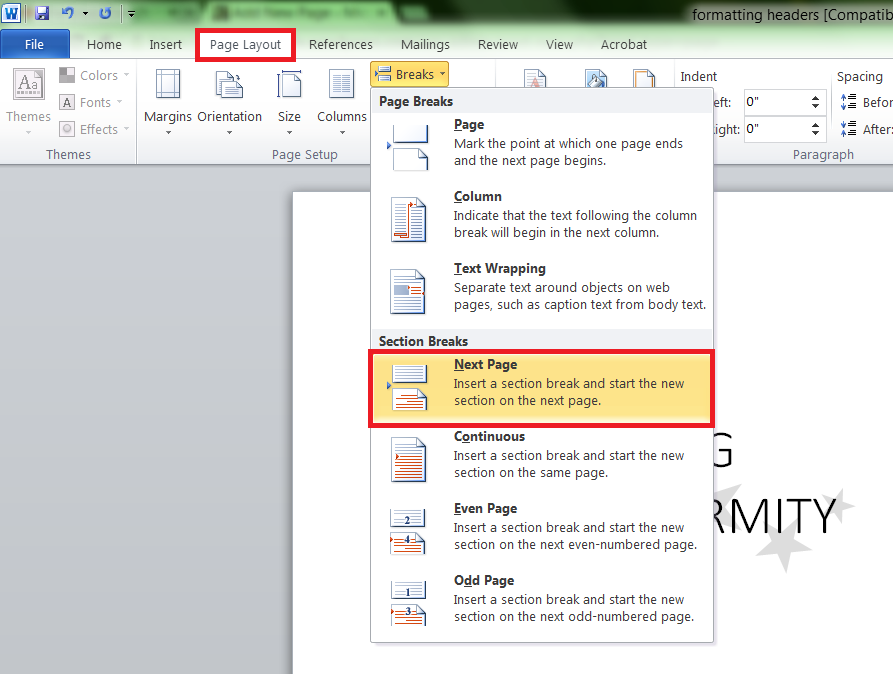The width and height of the screenshot is (893, 674).
Task: Click the page Size icon
Action: [x=289, y=98]
